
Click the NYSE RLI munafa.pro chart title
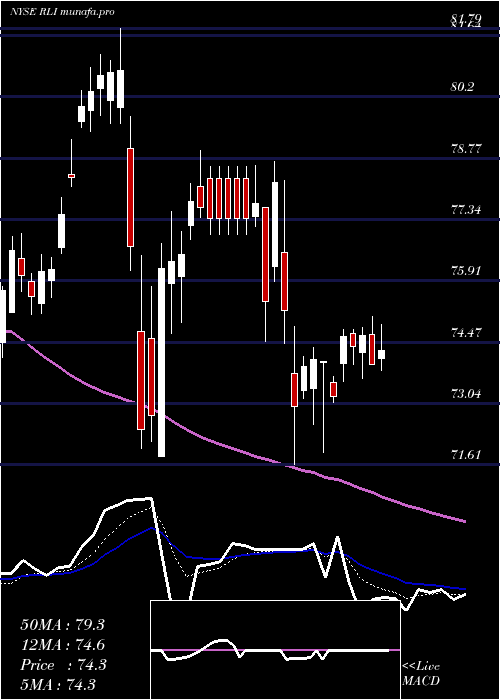pos(62,11)
